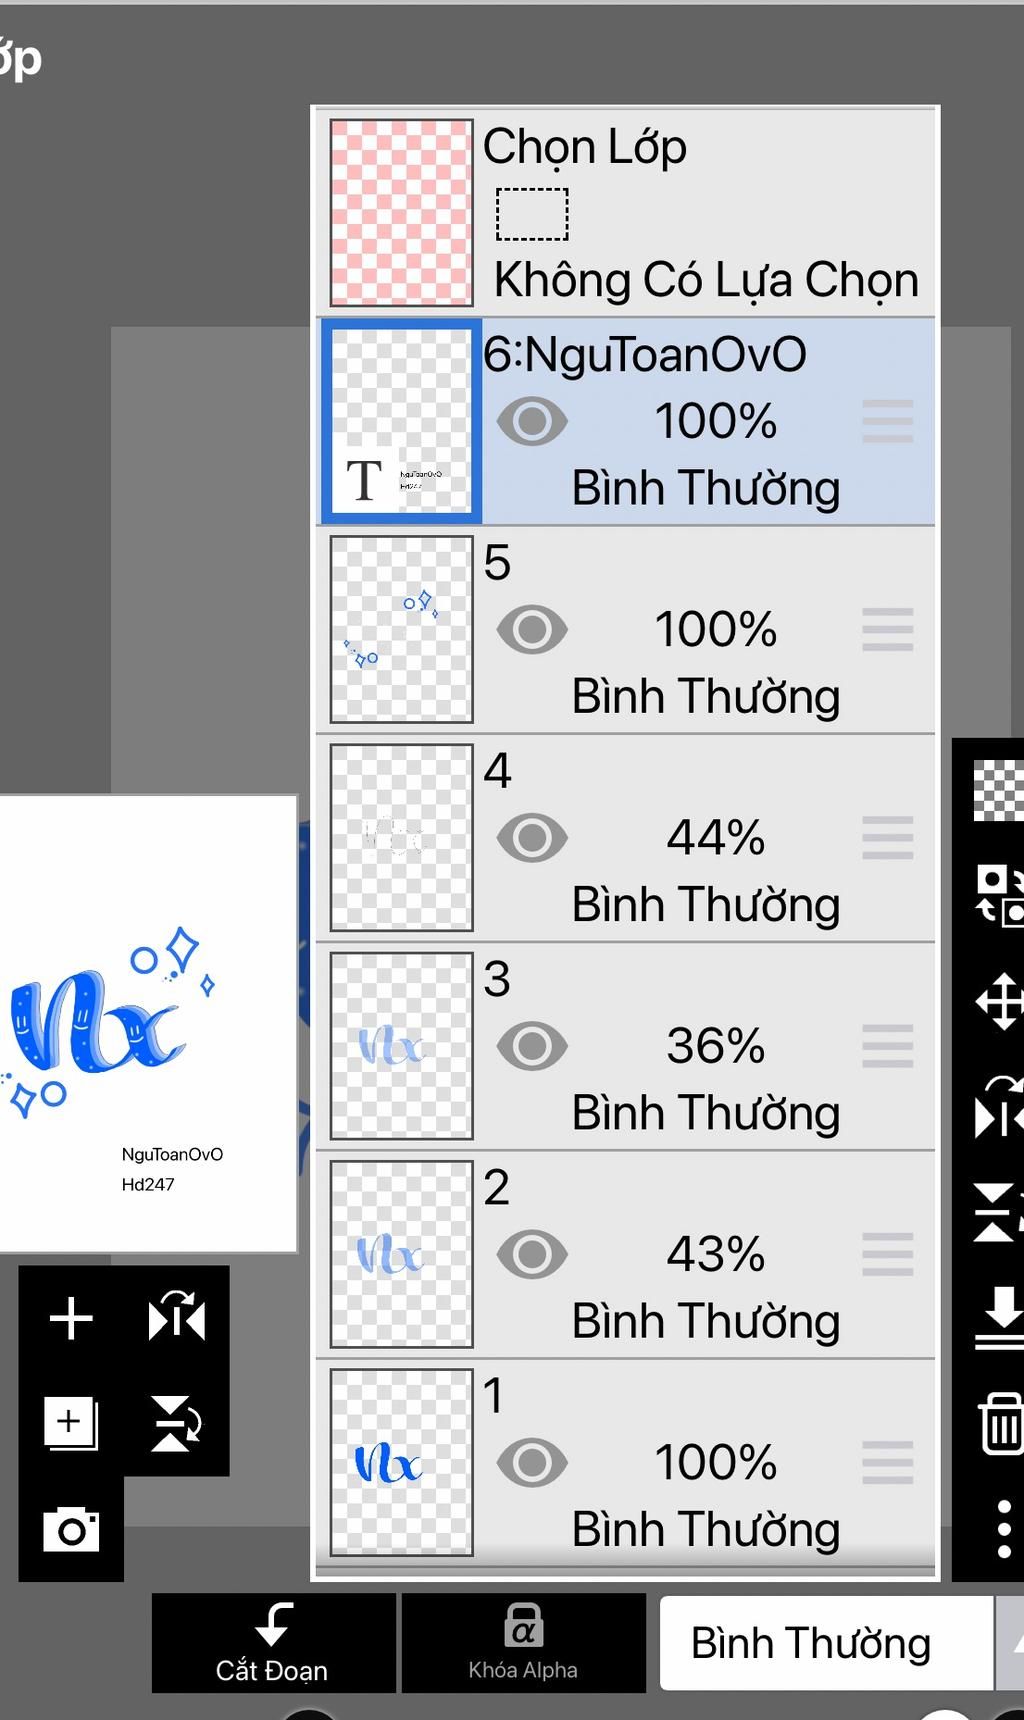
Task: Select layer 1 row
Action: [626, 1463]
